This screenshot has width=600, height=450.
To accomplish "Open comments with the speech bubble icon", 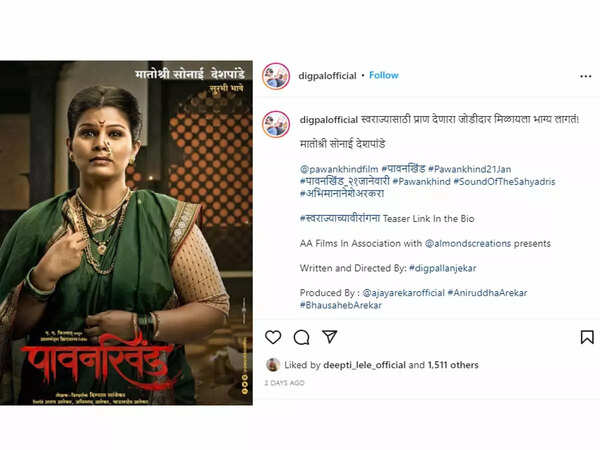I will [x=302, y=337].
